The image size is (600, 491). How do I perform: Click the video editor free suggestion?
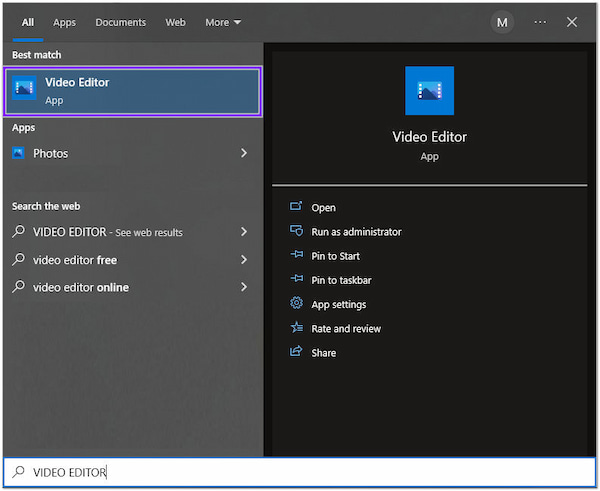pos(132,260)
